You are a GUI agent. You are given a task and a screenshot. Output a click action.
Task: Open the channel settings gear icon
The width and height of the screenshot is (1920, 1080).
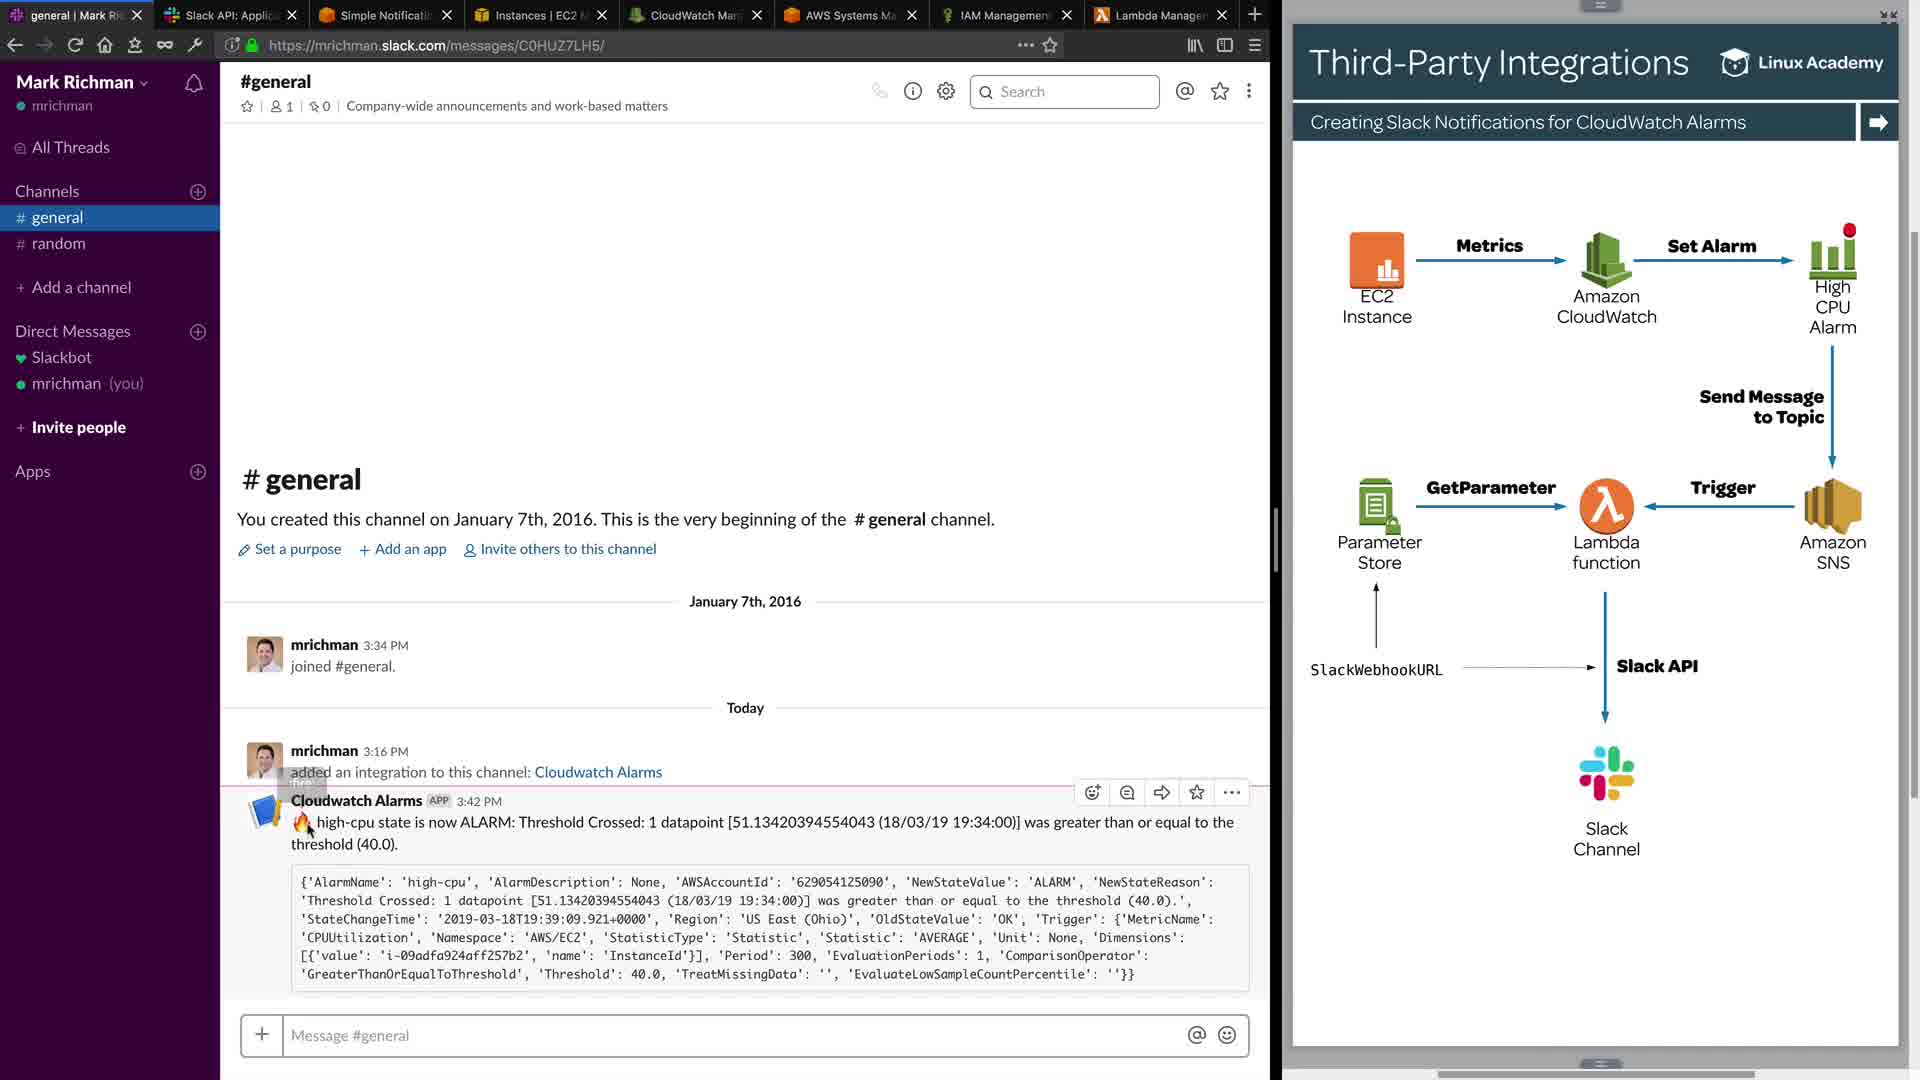pos(945,91)
